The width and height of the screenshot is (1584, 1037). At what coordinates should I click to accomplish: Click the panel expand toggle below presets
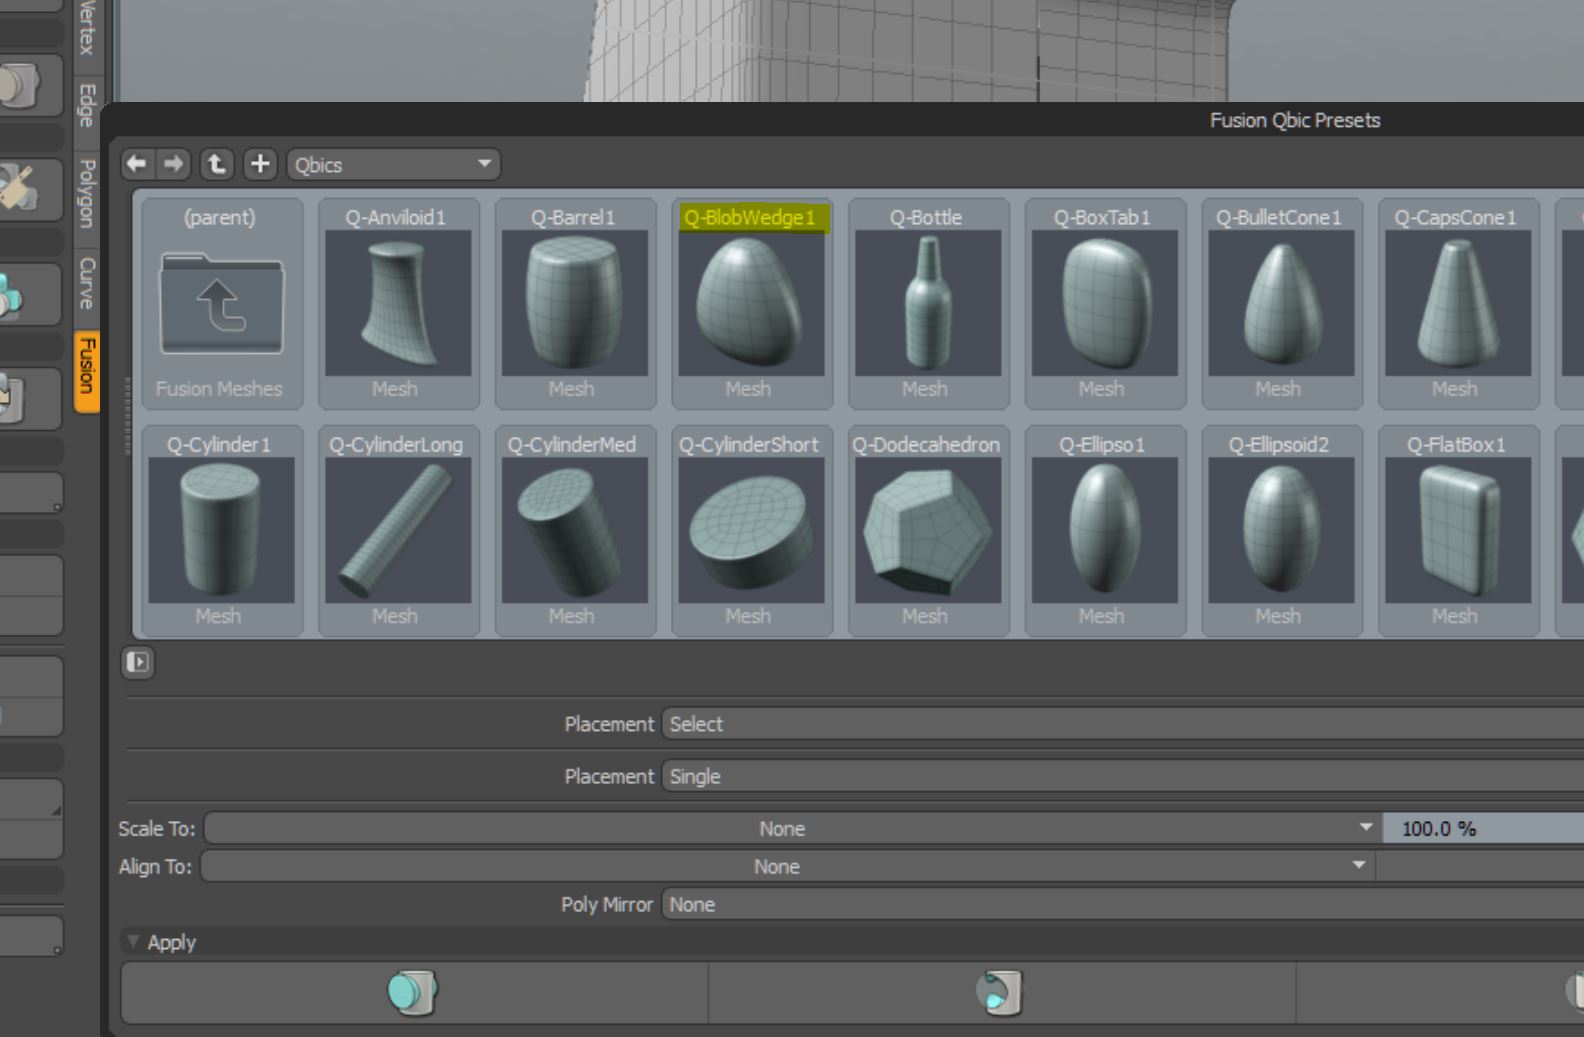tap(138, 662)
